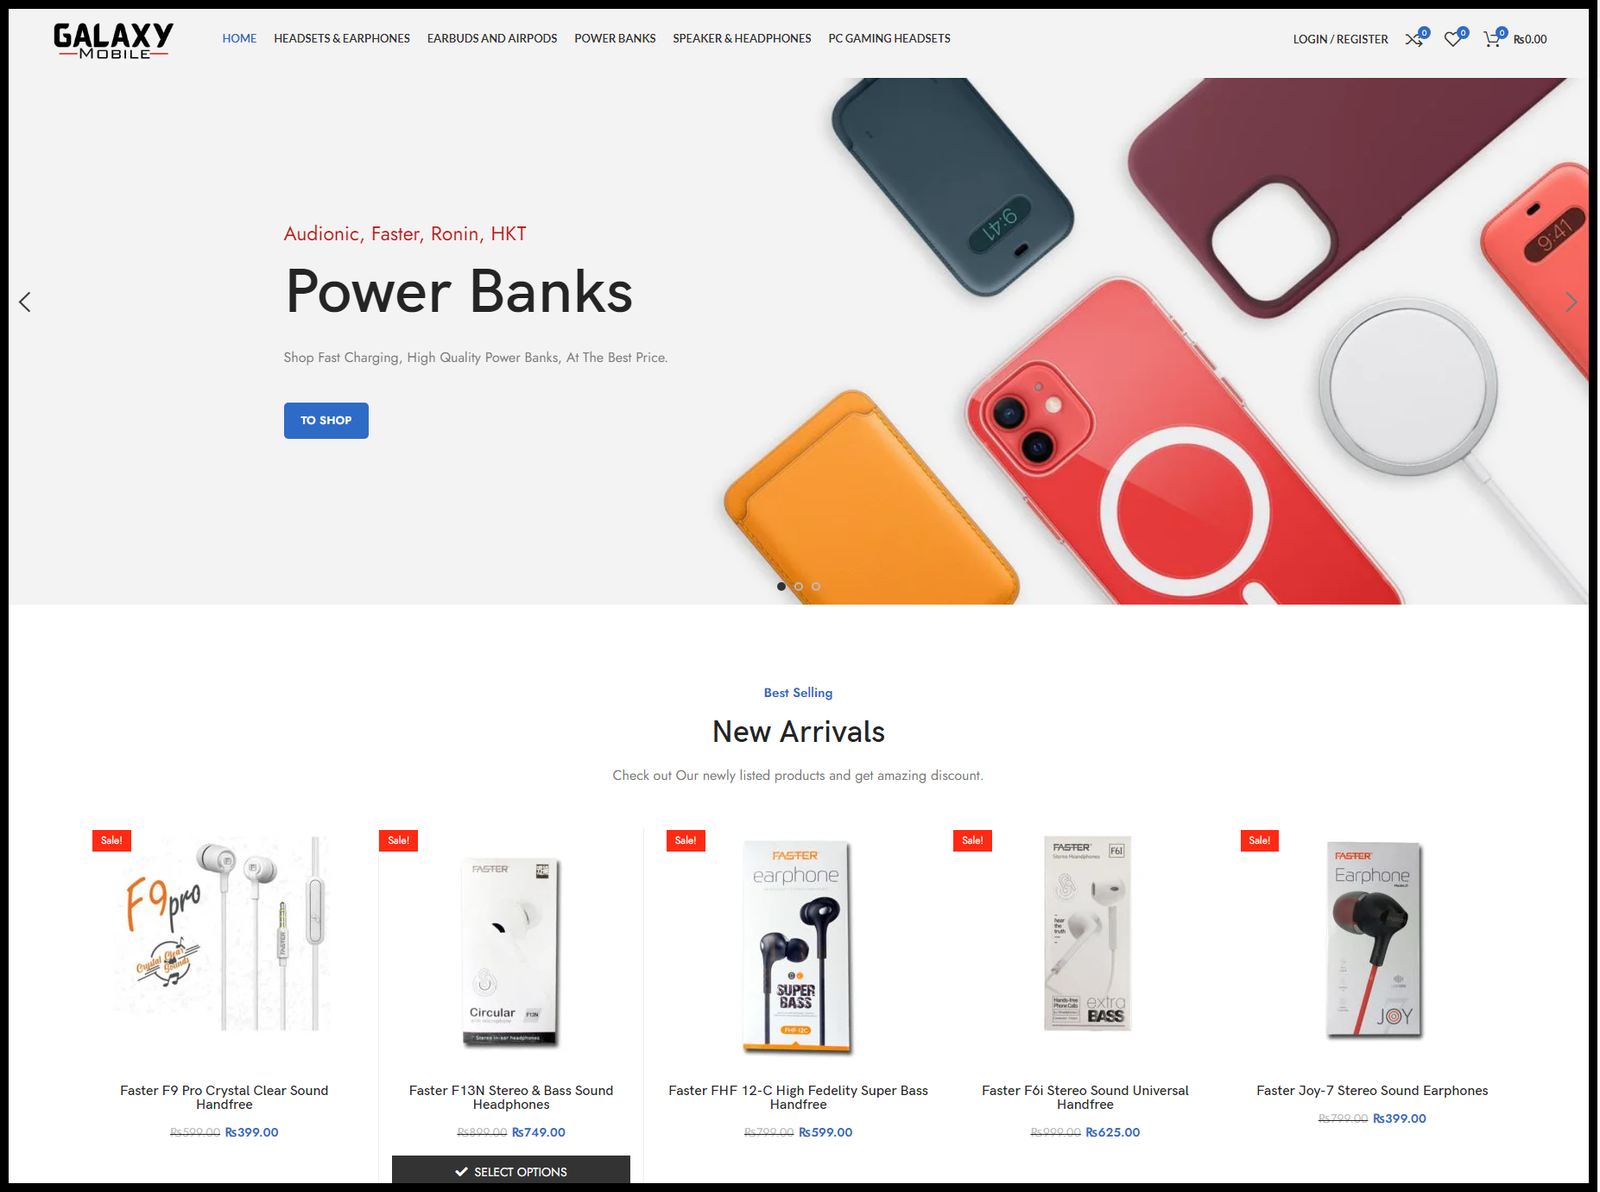The width and height of the screenshot is (1600, 1192).
Task: Select the second slider pagination dot
Action: pyautogui.click(x=798, y=586)
